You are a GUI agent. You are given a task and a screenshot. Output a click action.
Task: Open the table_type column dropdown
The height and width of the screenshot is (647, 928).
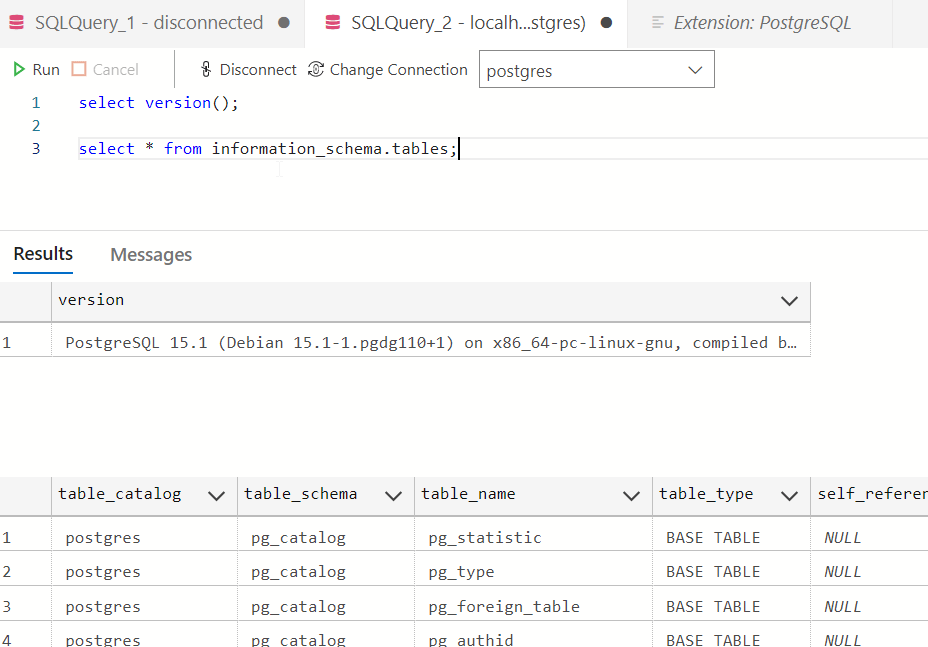coord(789,495)
